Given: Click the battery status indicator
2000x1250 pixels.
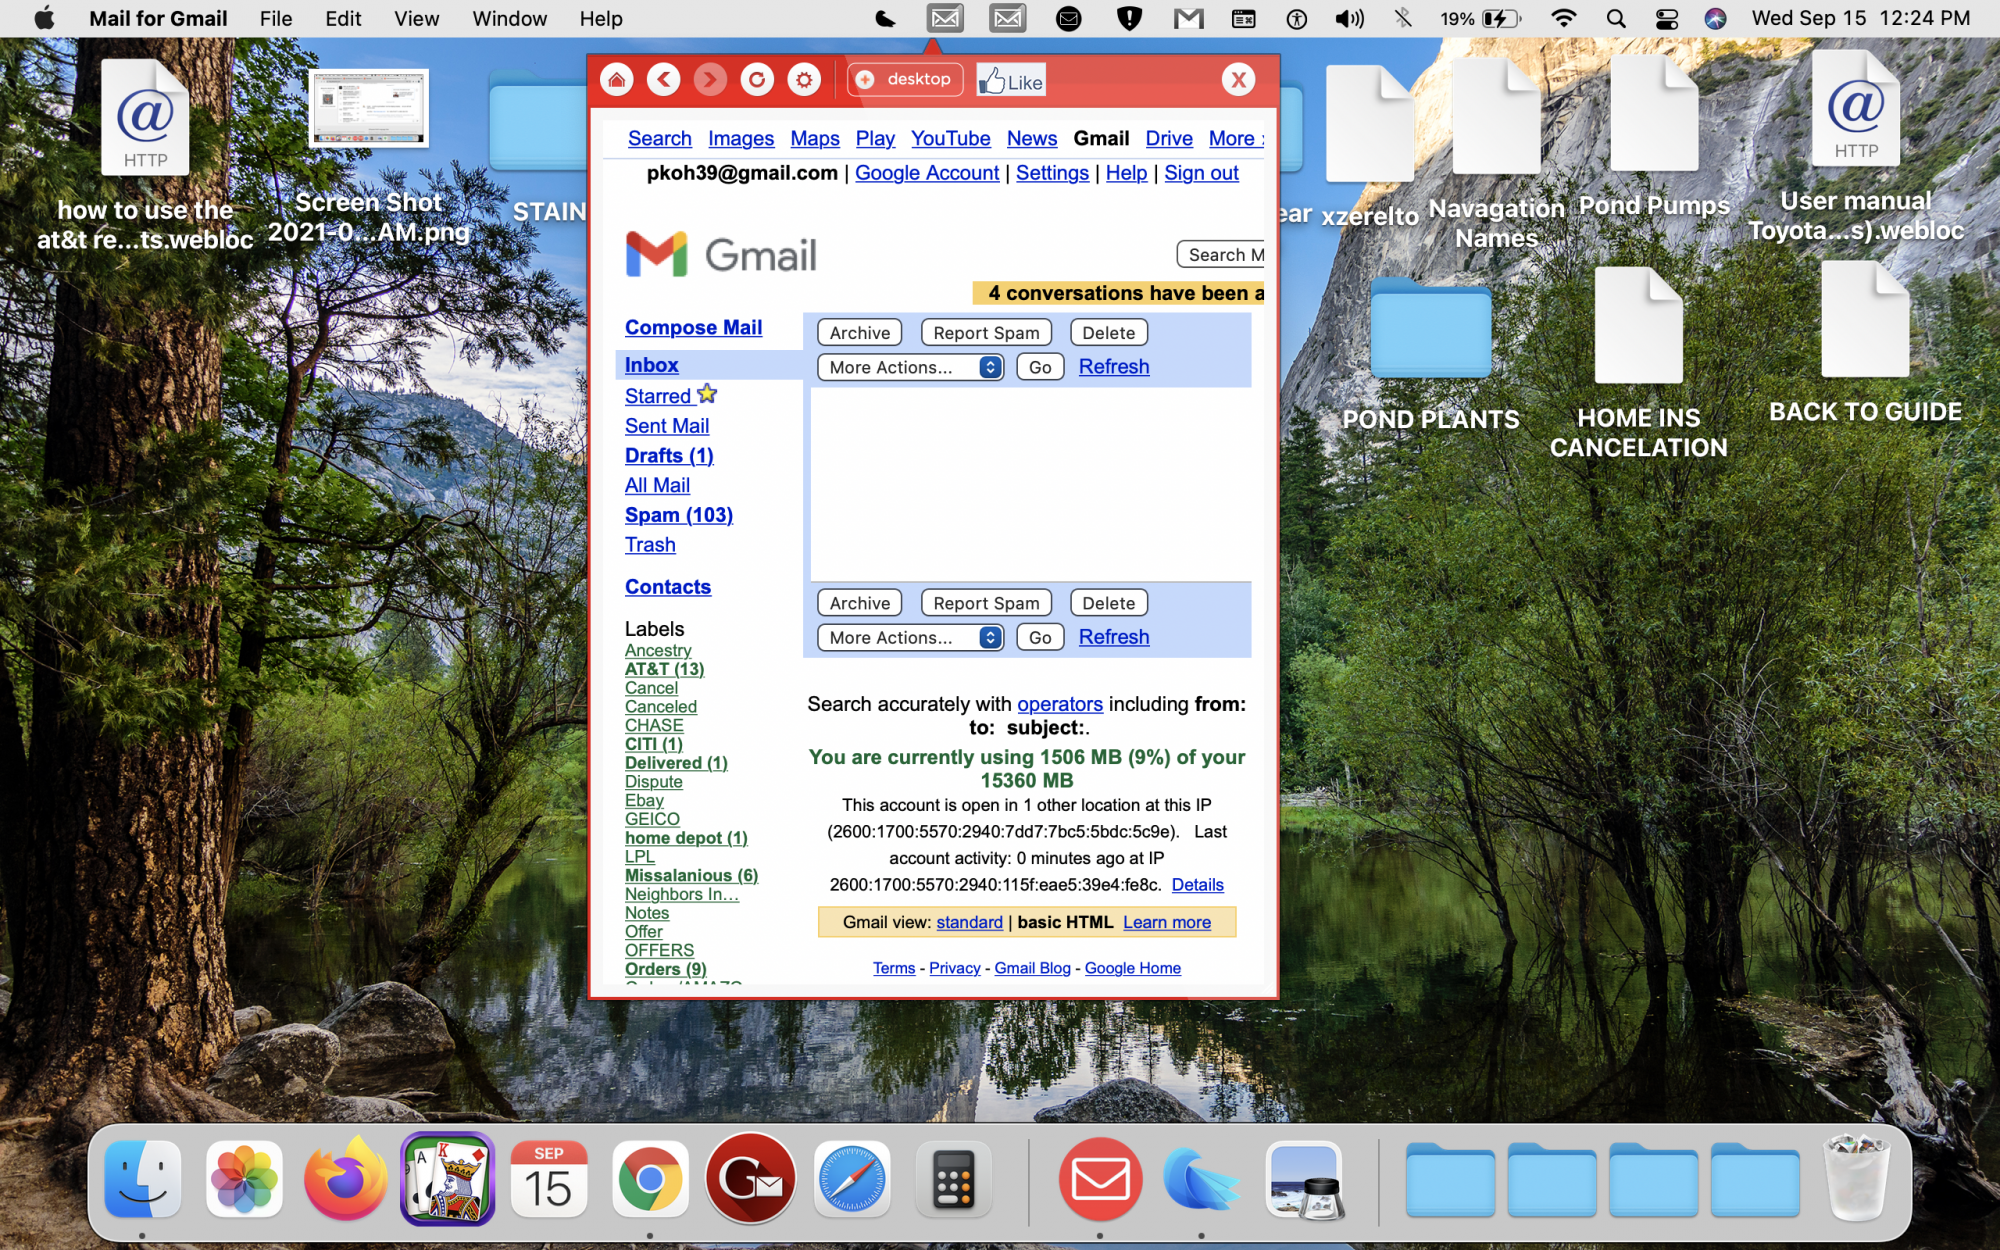Looking at the screenshot, I should coord(1481,18).
